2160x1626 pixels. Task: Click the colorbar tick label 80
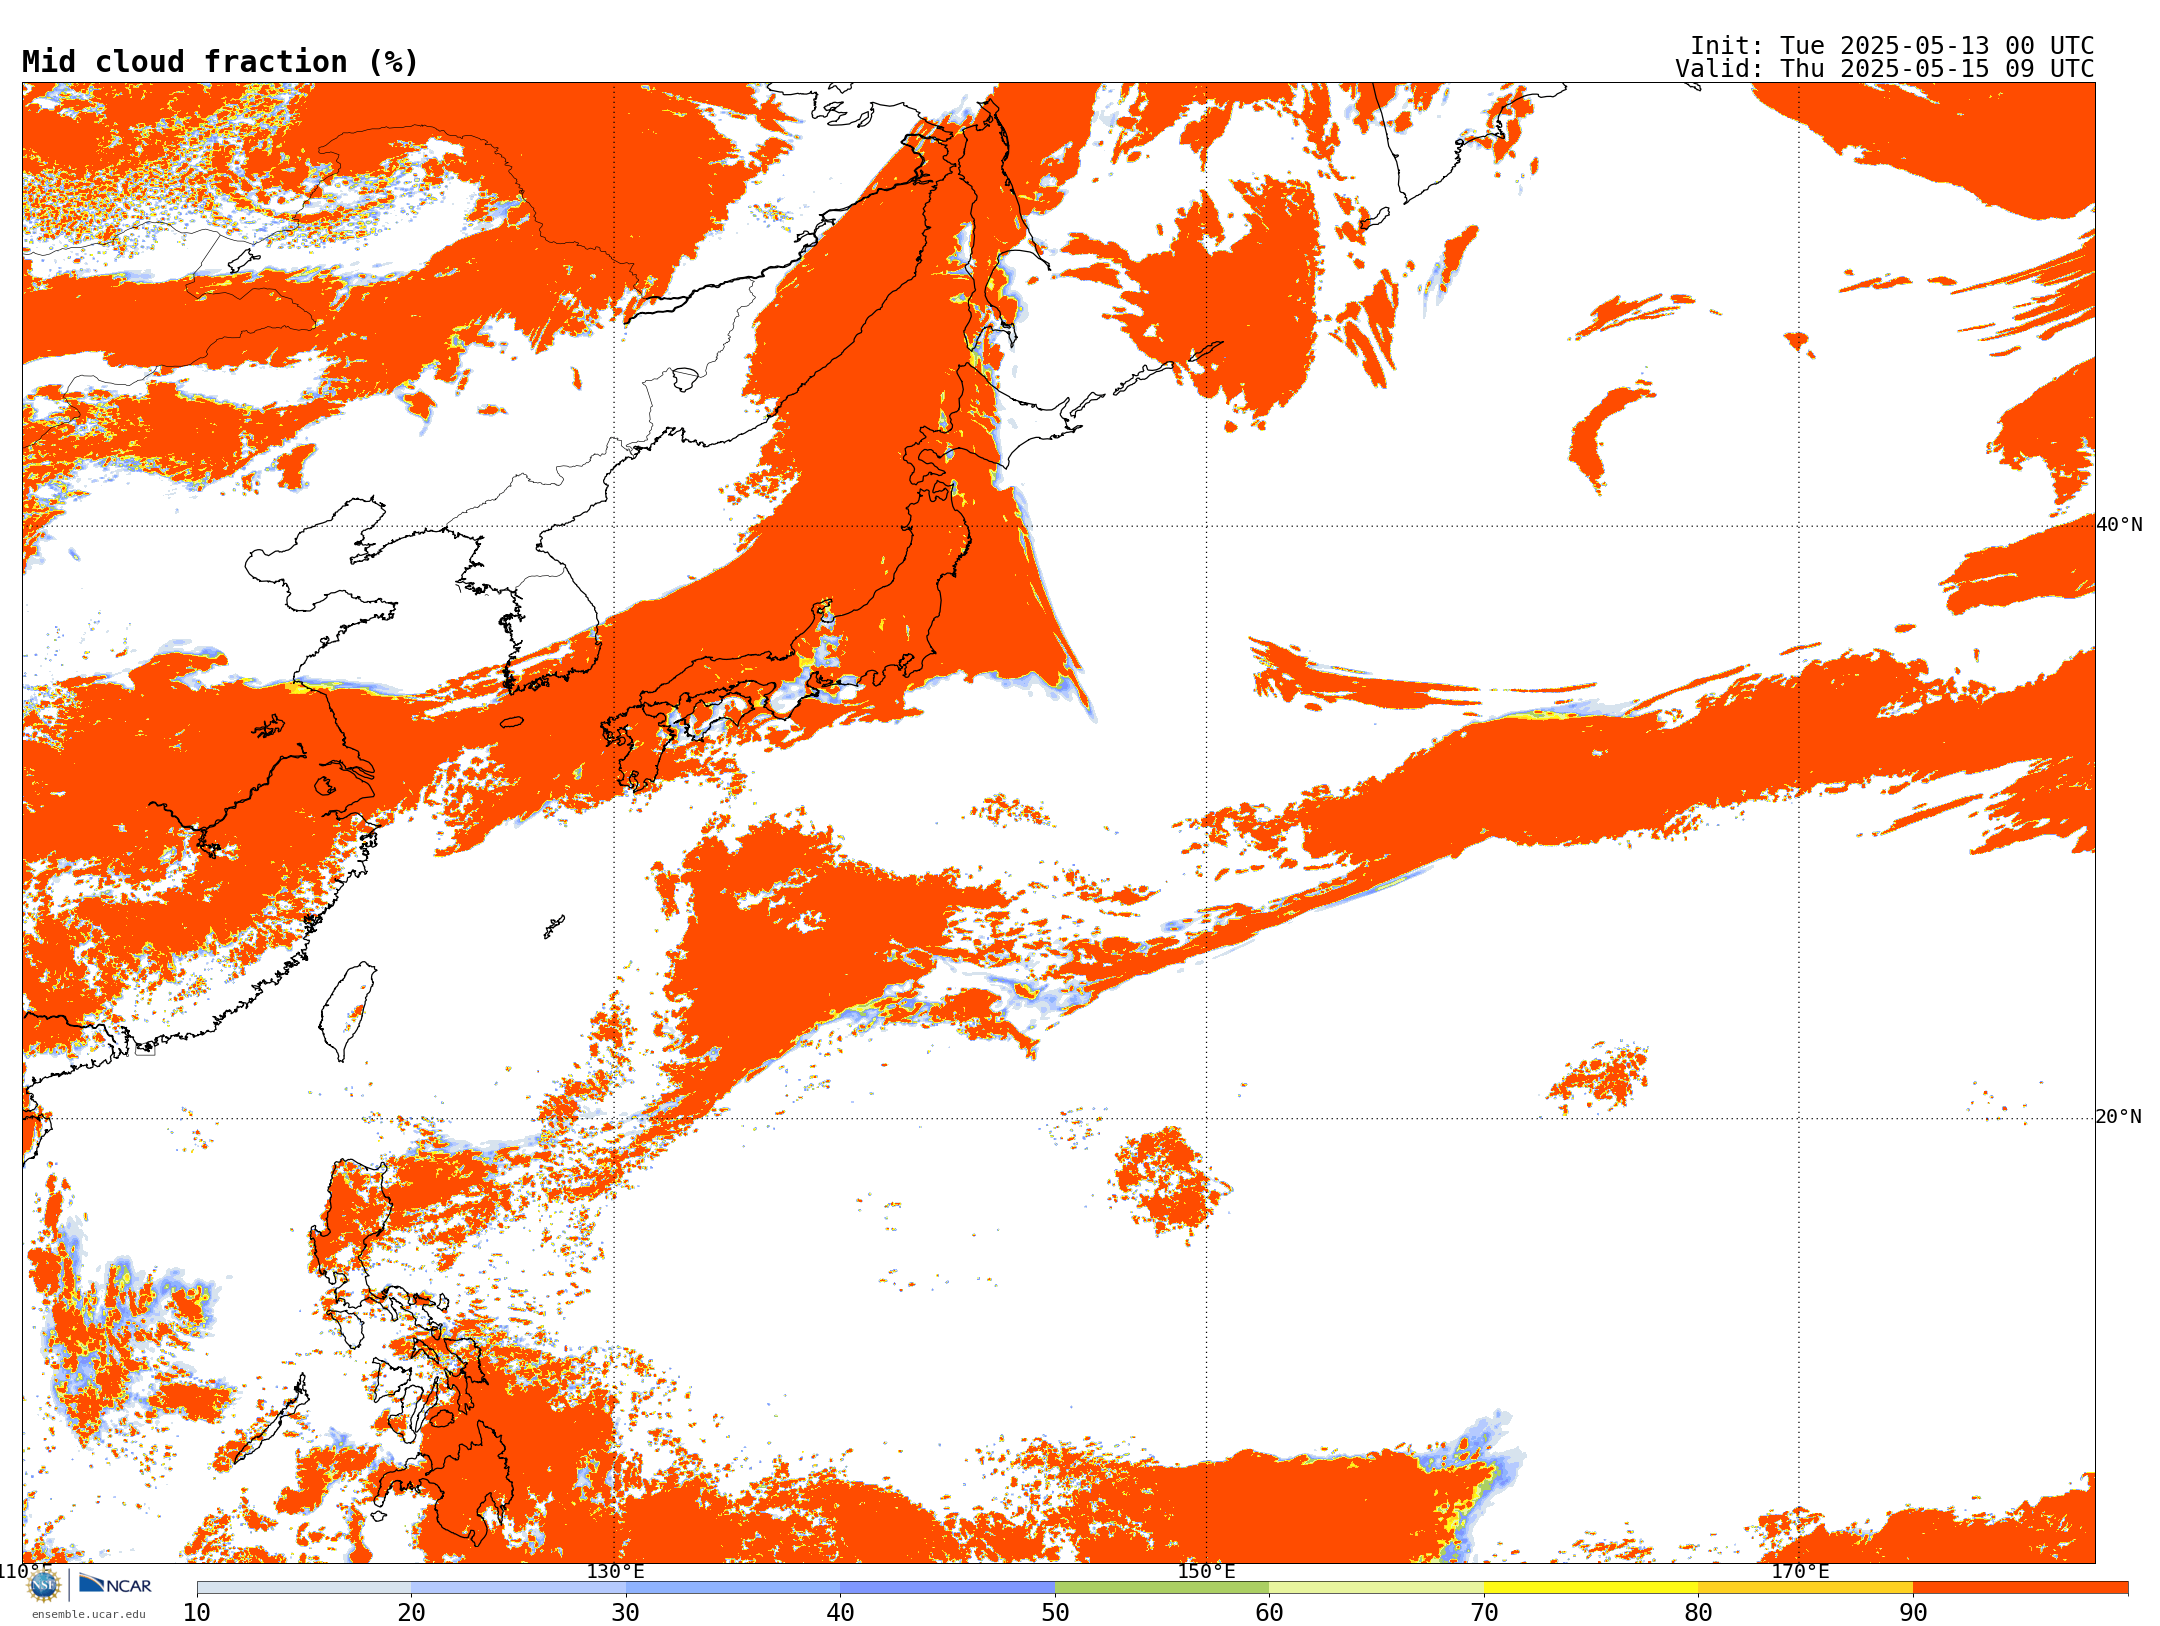point(1698,1612)
